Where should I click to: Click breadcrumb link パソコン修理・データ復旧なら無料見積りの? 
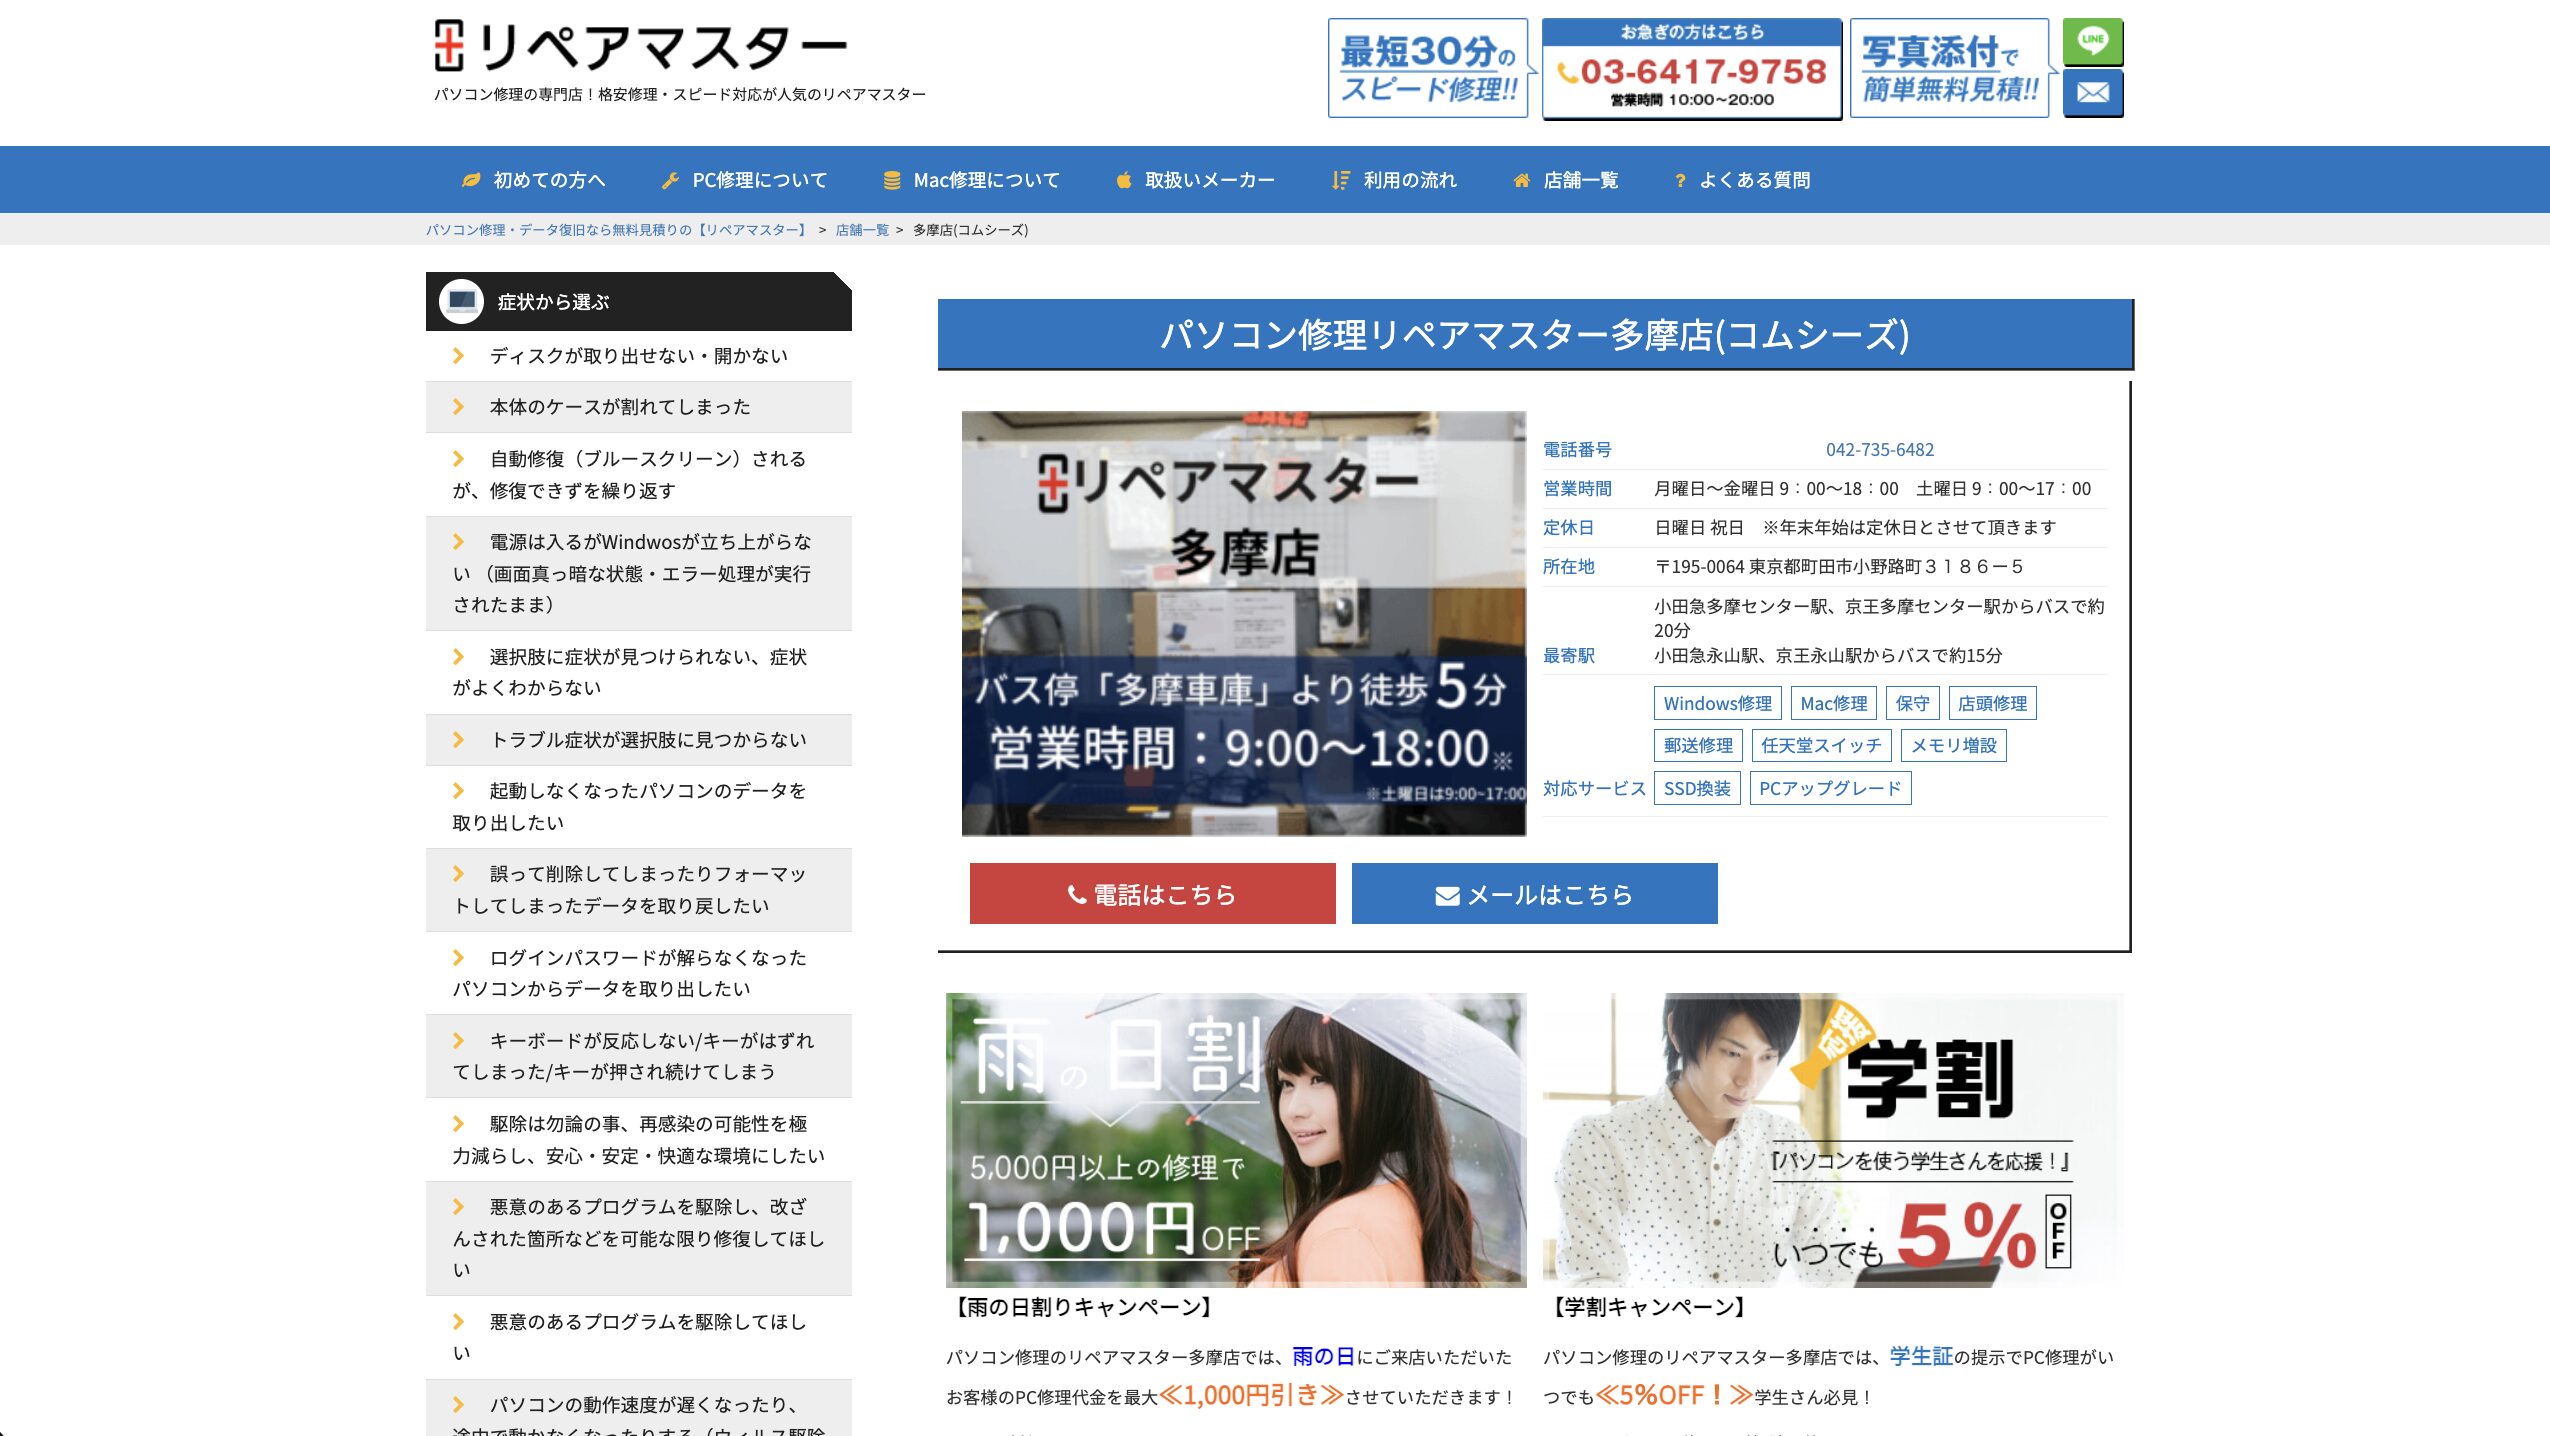[x=617, y=230]
